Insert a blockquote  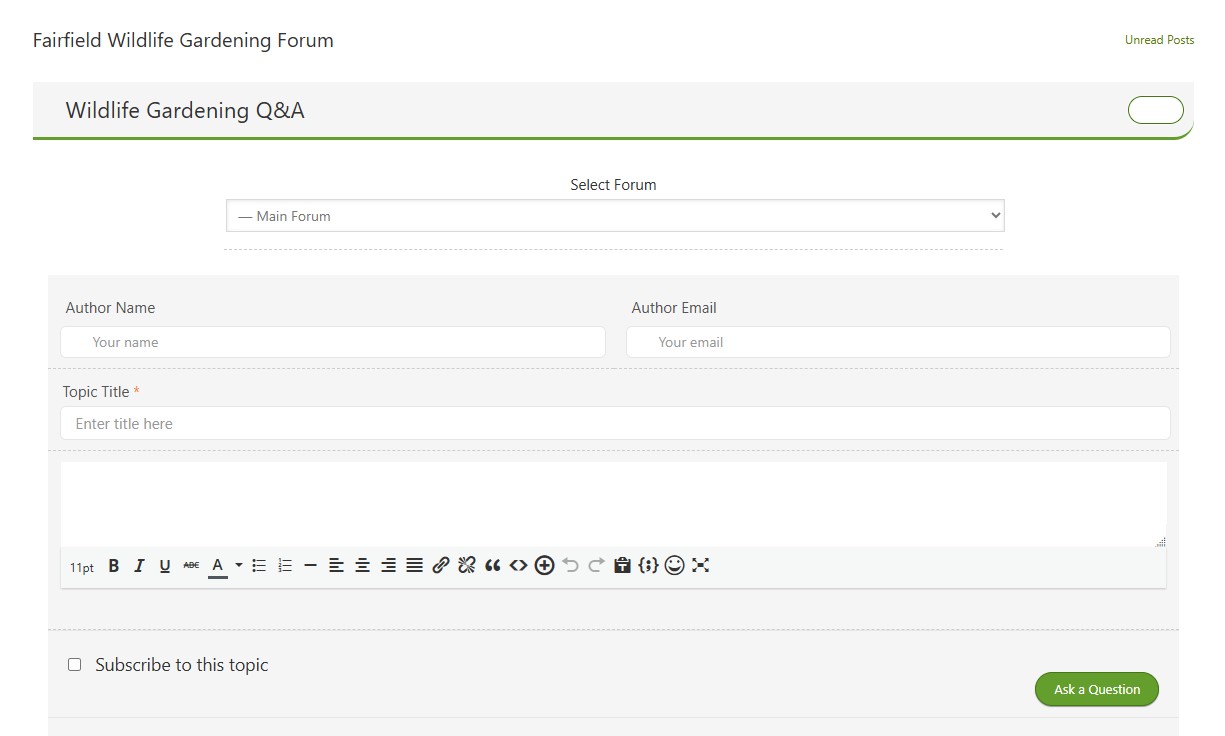[493, 566]
